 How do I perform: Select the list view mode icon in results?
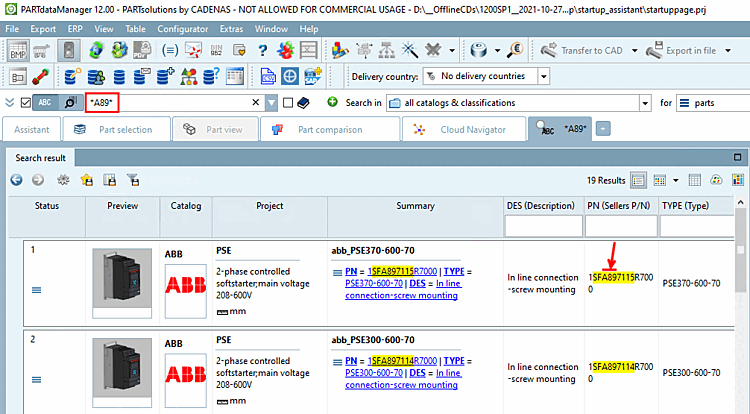639,180
